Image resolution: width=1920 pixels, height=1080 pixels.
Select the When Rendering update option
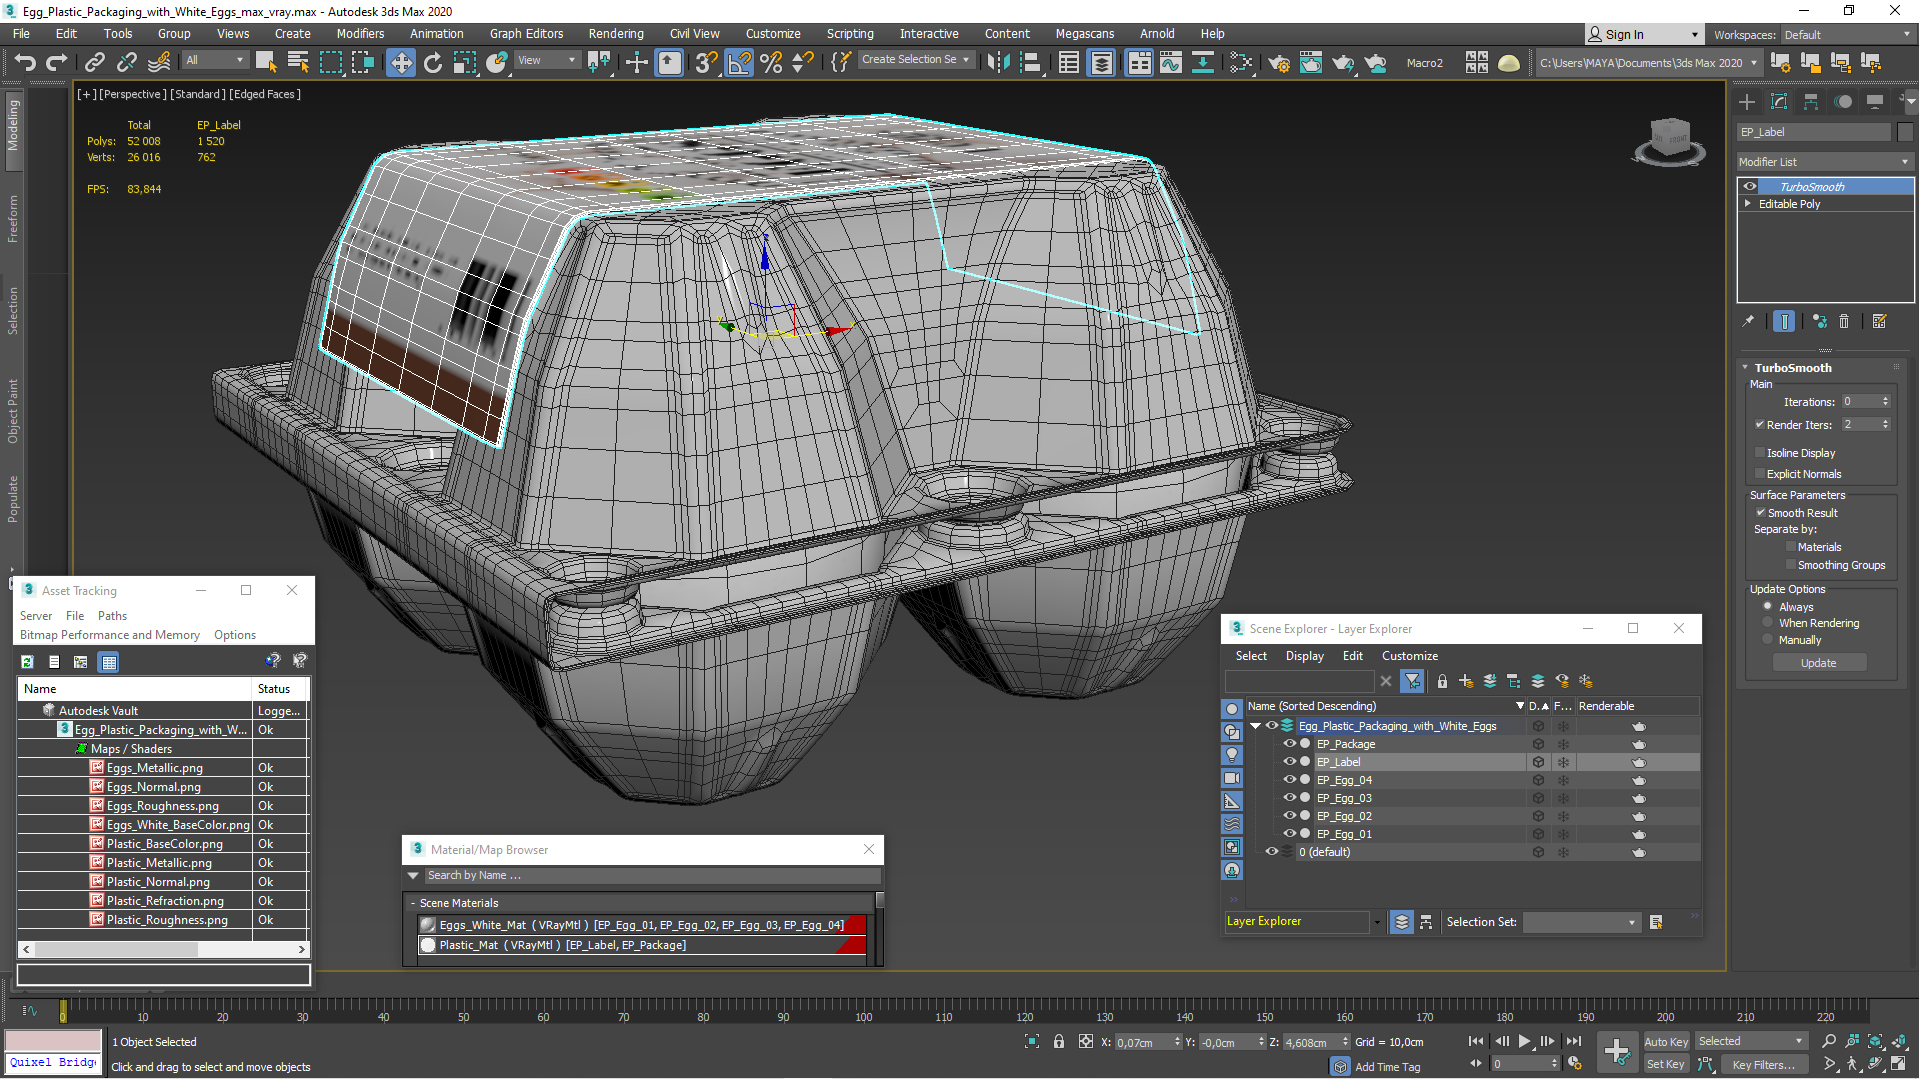[x=1768, y=623]
